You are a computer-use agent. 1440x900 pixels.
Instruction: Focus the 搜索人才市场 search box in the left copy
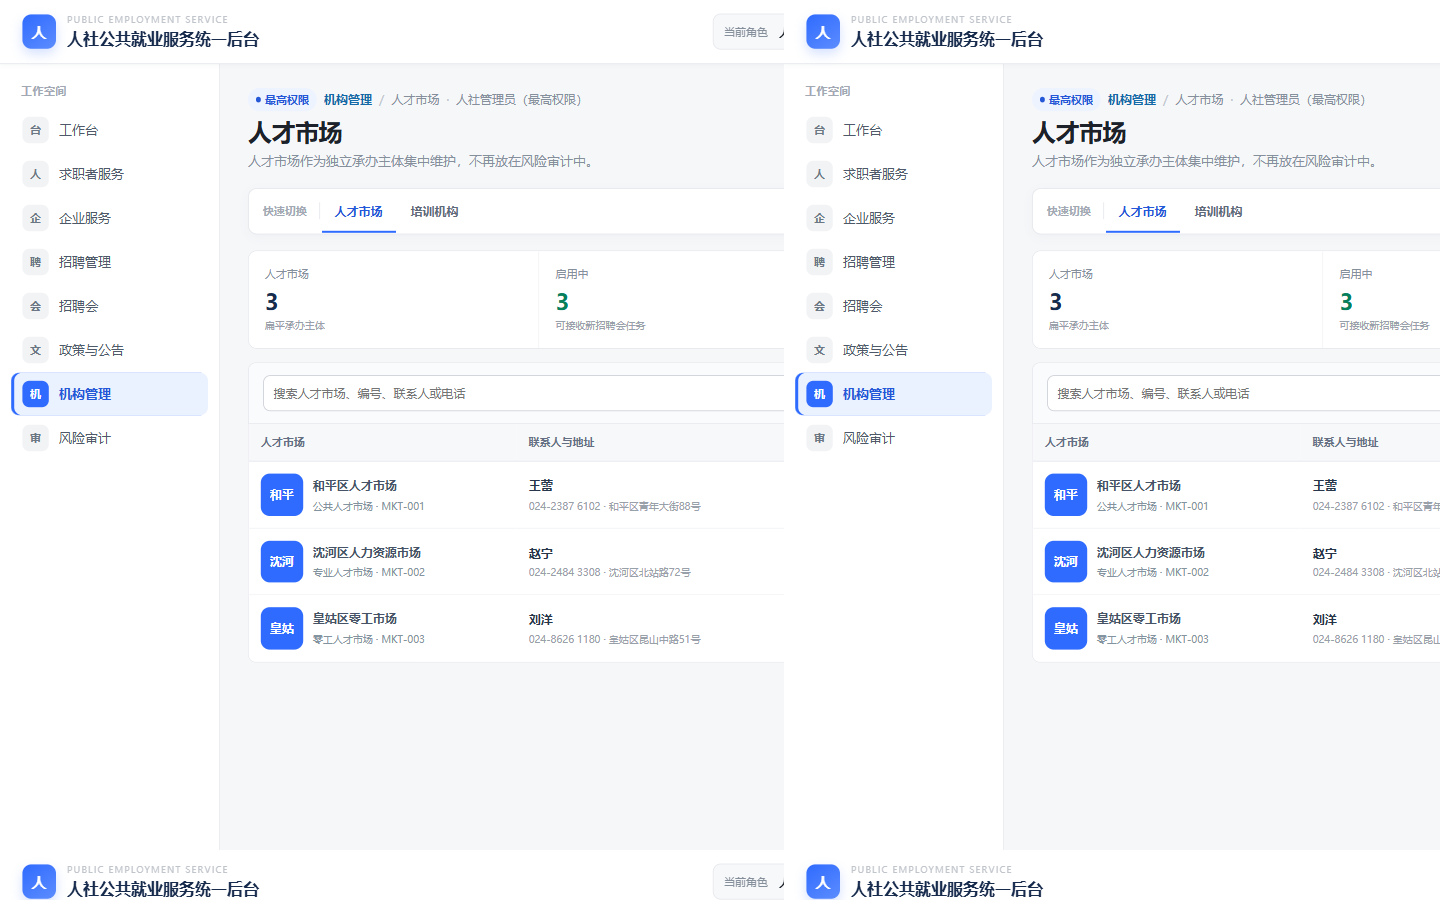point(524,394)
